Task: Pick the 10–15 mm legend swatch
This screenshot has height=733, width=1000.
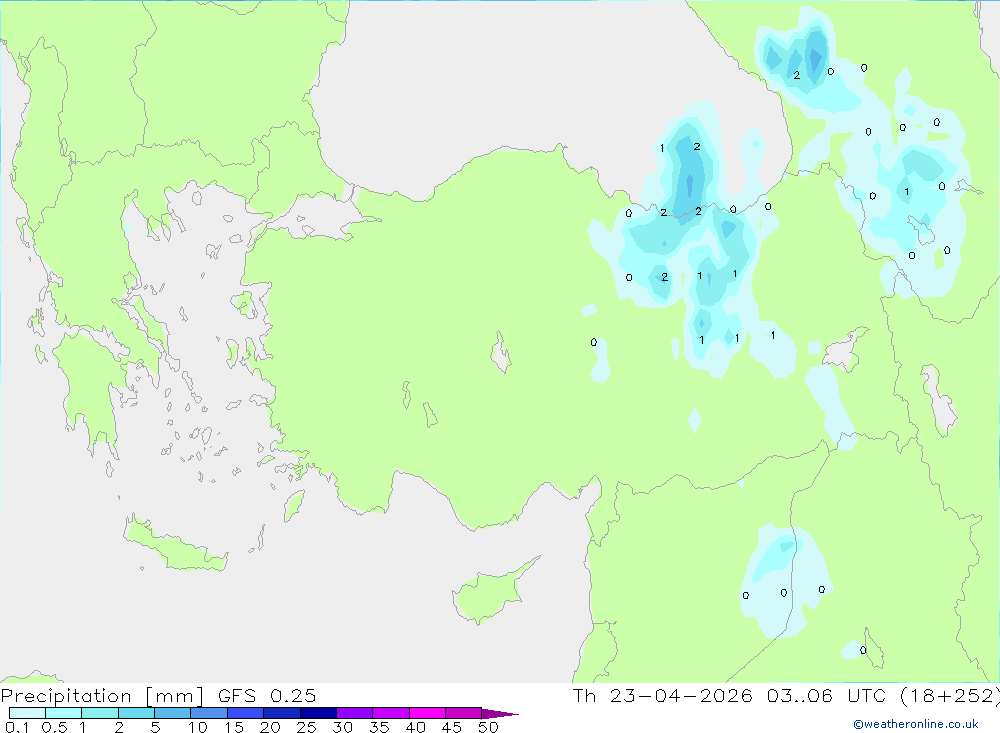Action: point(209,713)
